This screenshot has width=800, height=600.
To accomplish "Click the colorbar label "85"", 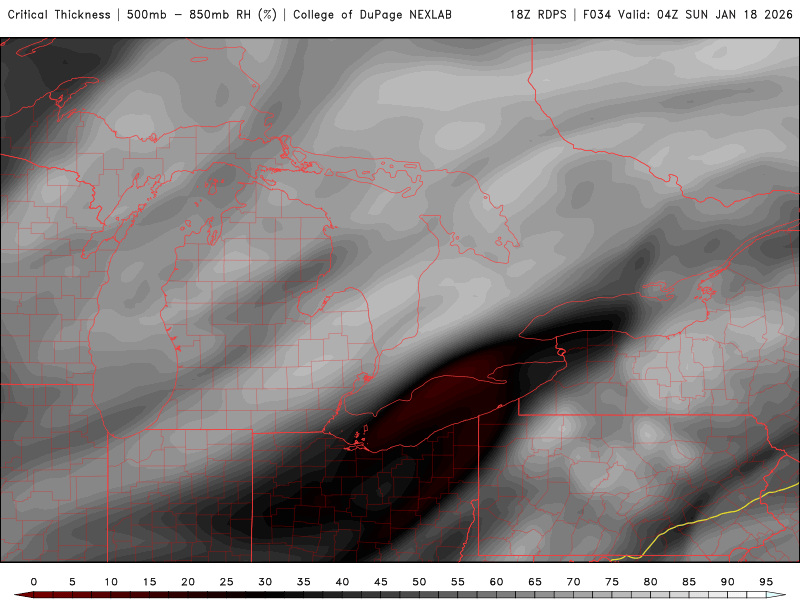I will pos(689,582).
